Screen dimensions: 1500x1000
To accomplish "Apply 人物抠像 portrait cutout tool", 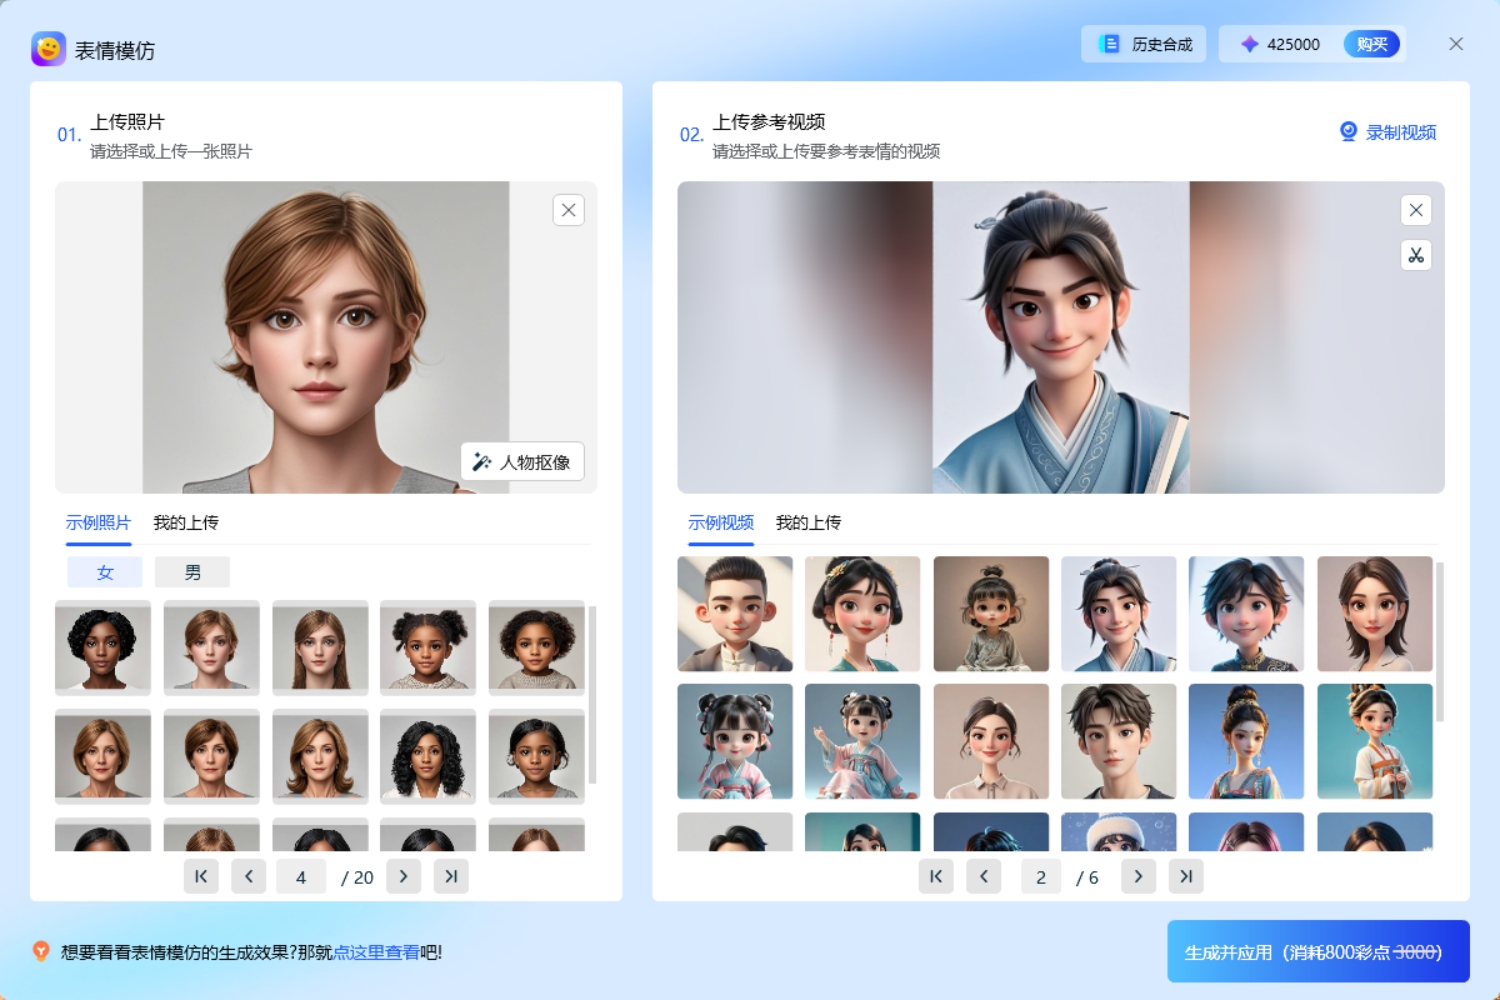I will point(522,462).
